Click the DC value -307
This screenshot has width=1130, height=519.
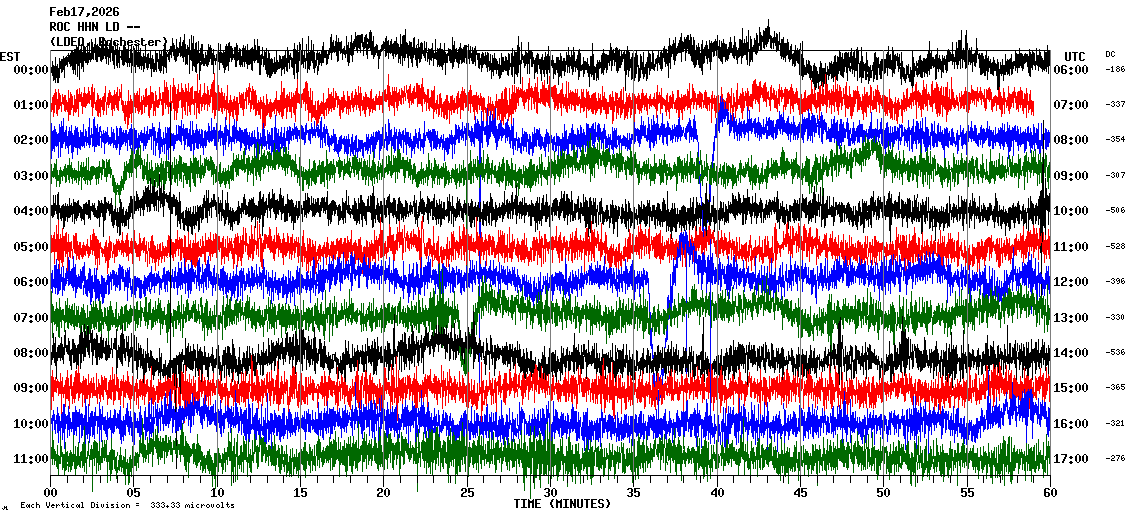[x=1115, y=175]
